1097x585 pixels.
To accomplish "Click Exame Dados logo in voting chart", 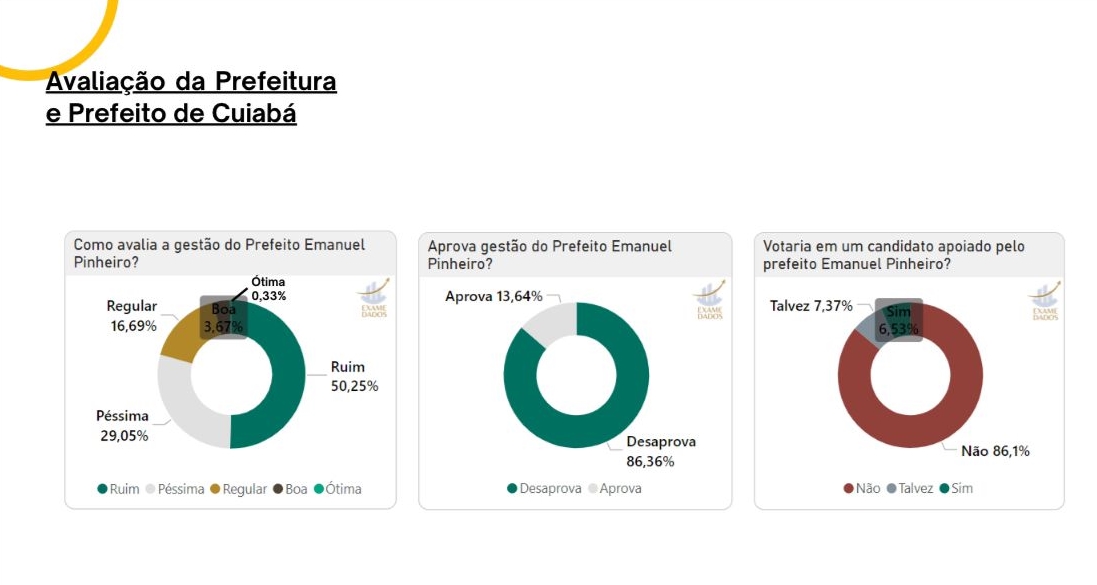I will pyautogui.click(x=1044, y=298).
